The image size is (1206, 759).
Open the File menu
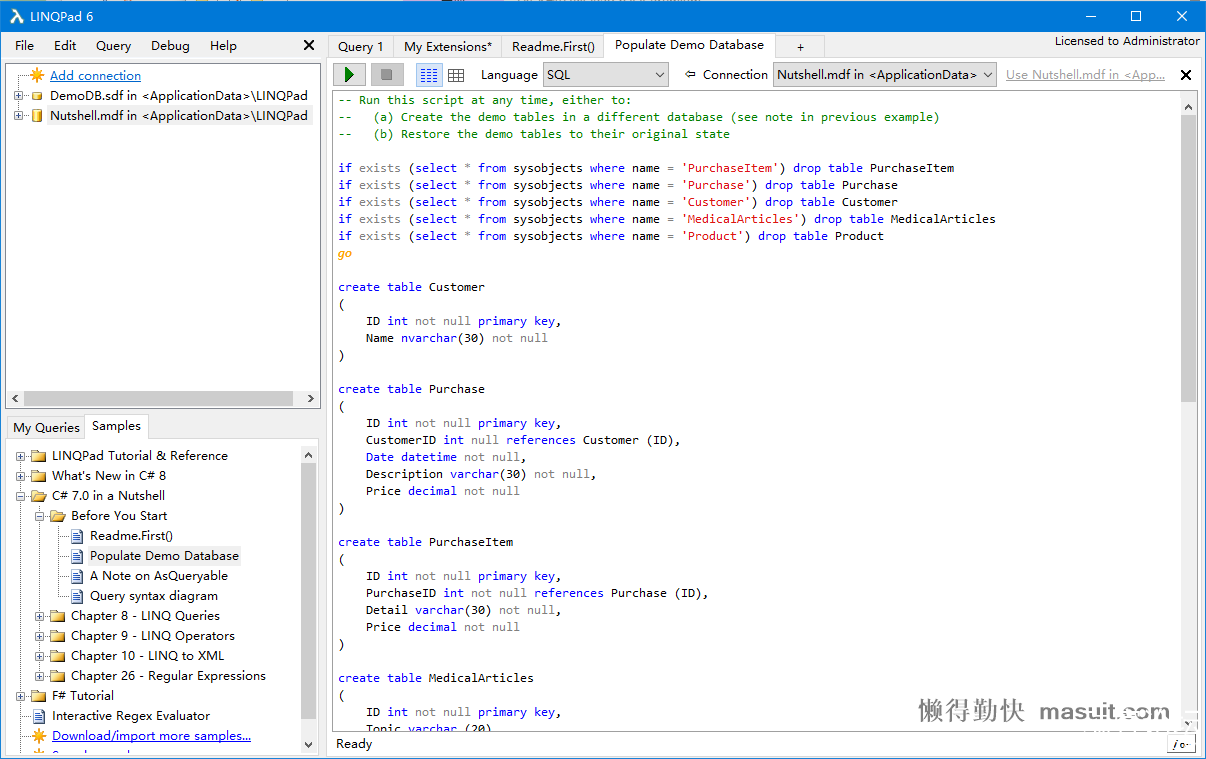[24, 46]
